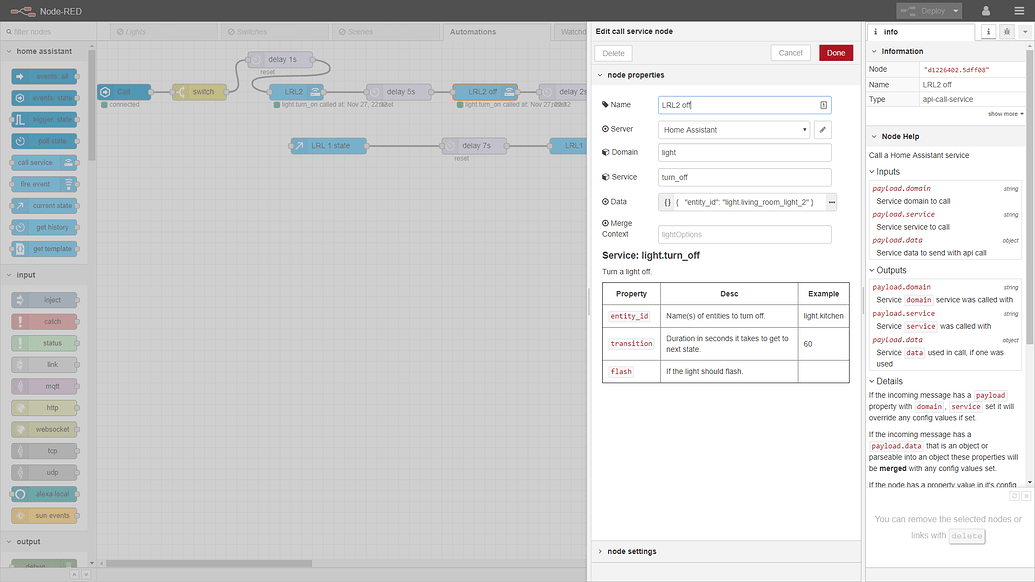Viewport: 1035px width, 582px height.
Task: Switch to the Automations flow tab
Action: (x=472, y=32)
